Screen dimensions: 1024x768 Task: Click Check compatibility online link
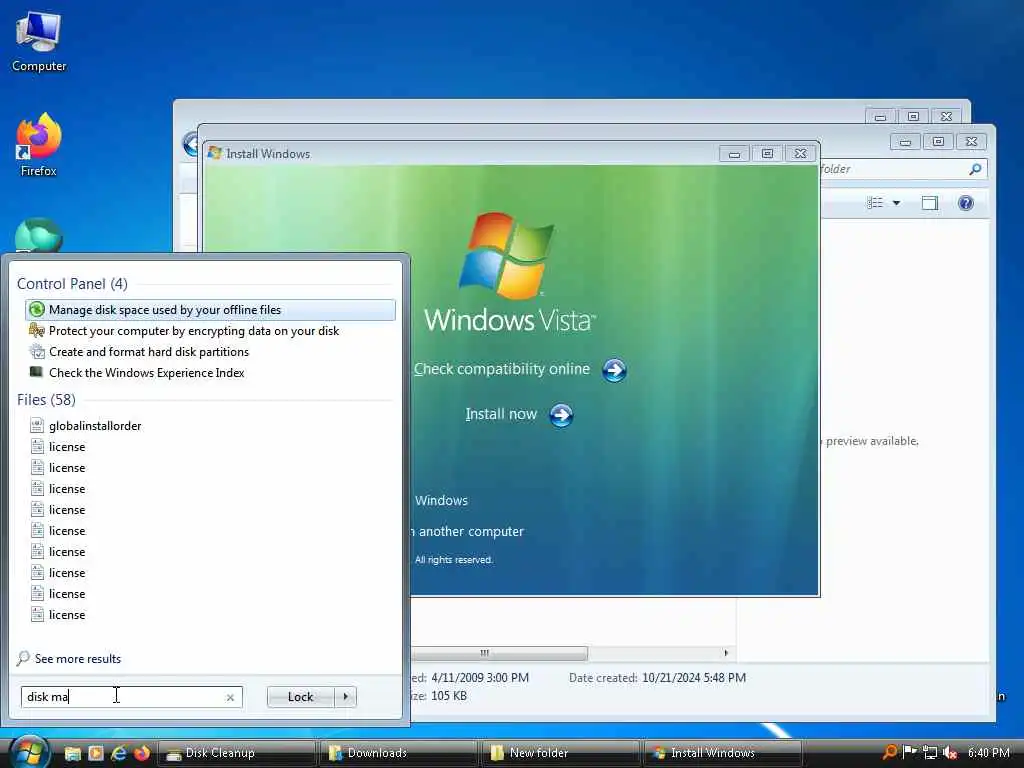click(502, 369)
